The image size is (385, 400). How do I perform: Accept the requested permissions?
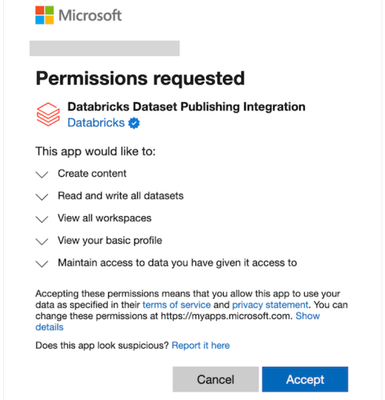[x=305, y=379]
